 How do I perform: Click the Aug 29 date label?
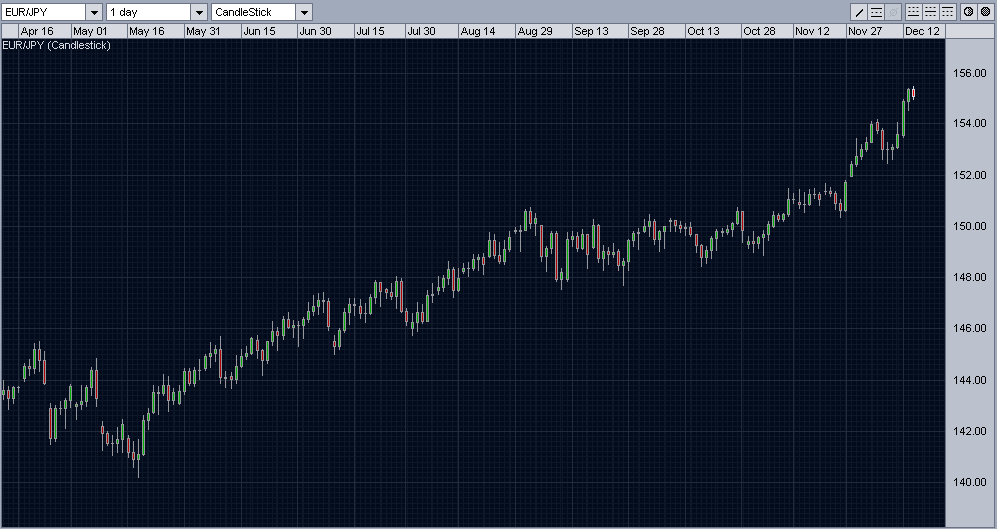[535, 31]
